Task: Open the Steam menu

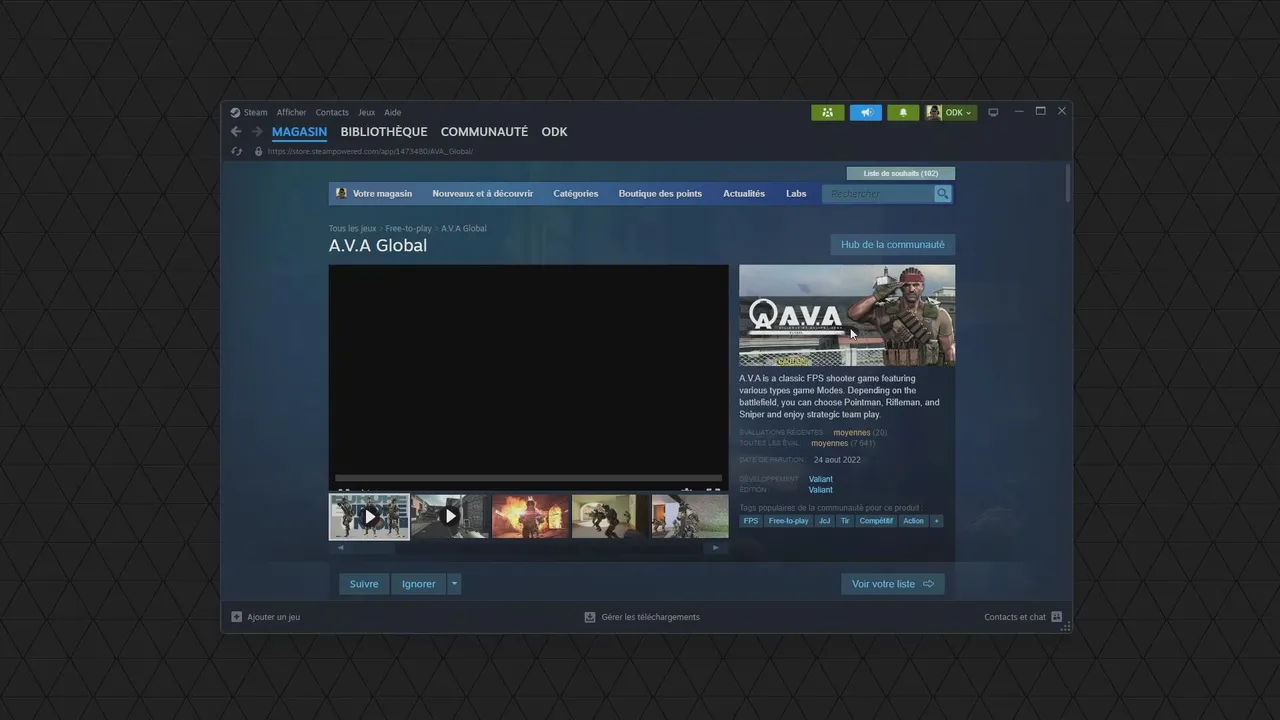Action: [x=256, y=113]
